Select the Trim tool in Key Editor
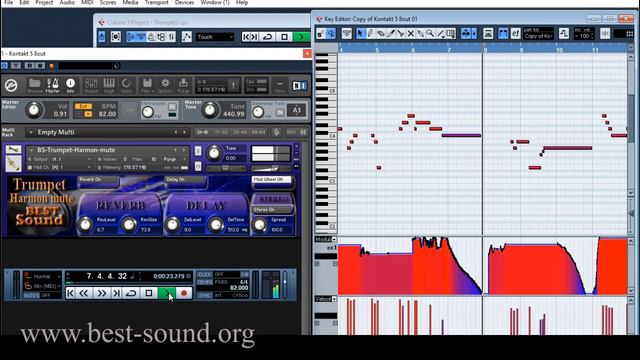This screenshot has width=640, height=360. 390,33
